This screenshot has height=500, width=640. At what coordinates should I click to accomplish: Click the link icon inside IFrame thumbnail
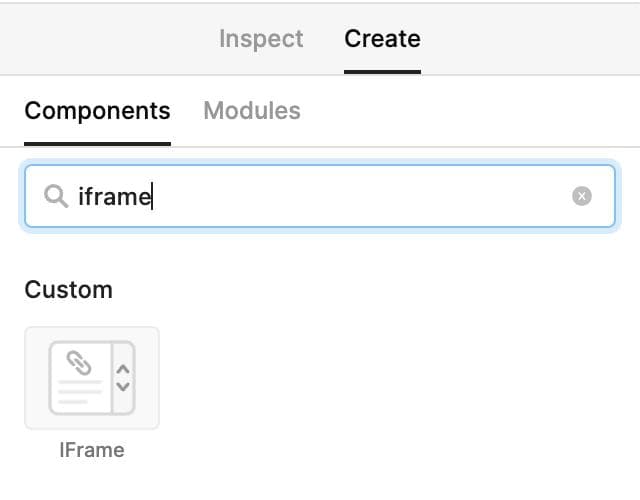pyautogui.click(x=78, y=361)
